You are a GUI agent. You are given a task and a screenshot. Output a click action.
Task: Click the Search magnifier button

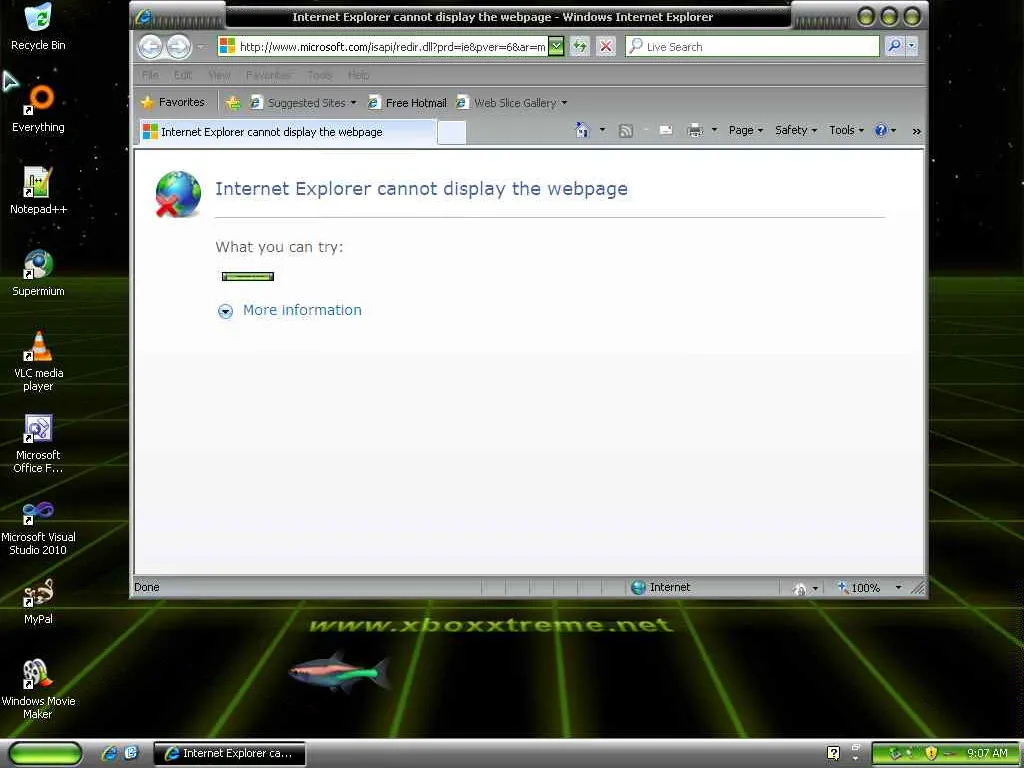point(894,46)
